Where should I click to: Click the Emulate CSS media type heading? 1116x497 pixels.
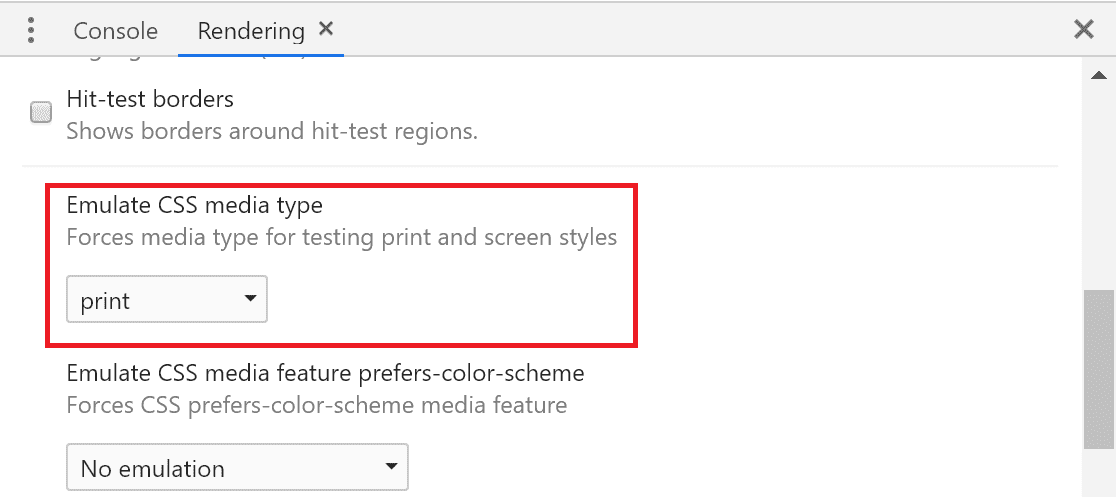tap(194, 206)
